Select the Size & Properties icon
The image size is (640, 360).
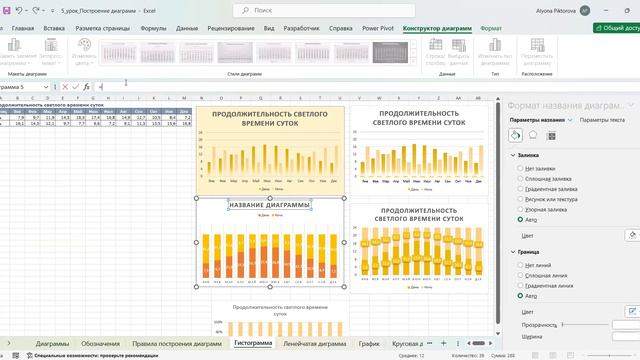[551, 136]
